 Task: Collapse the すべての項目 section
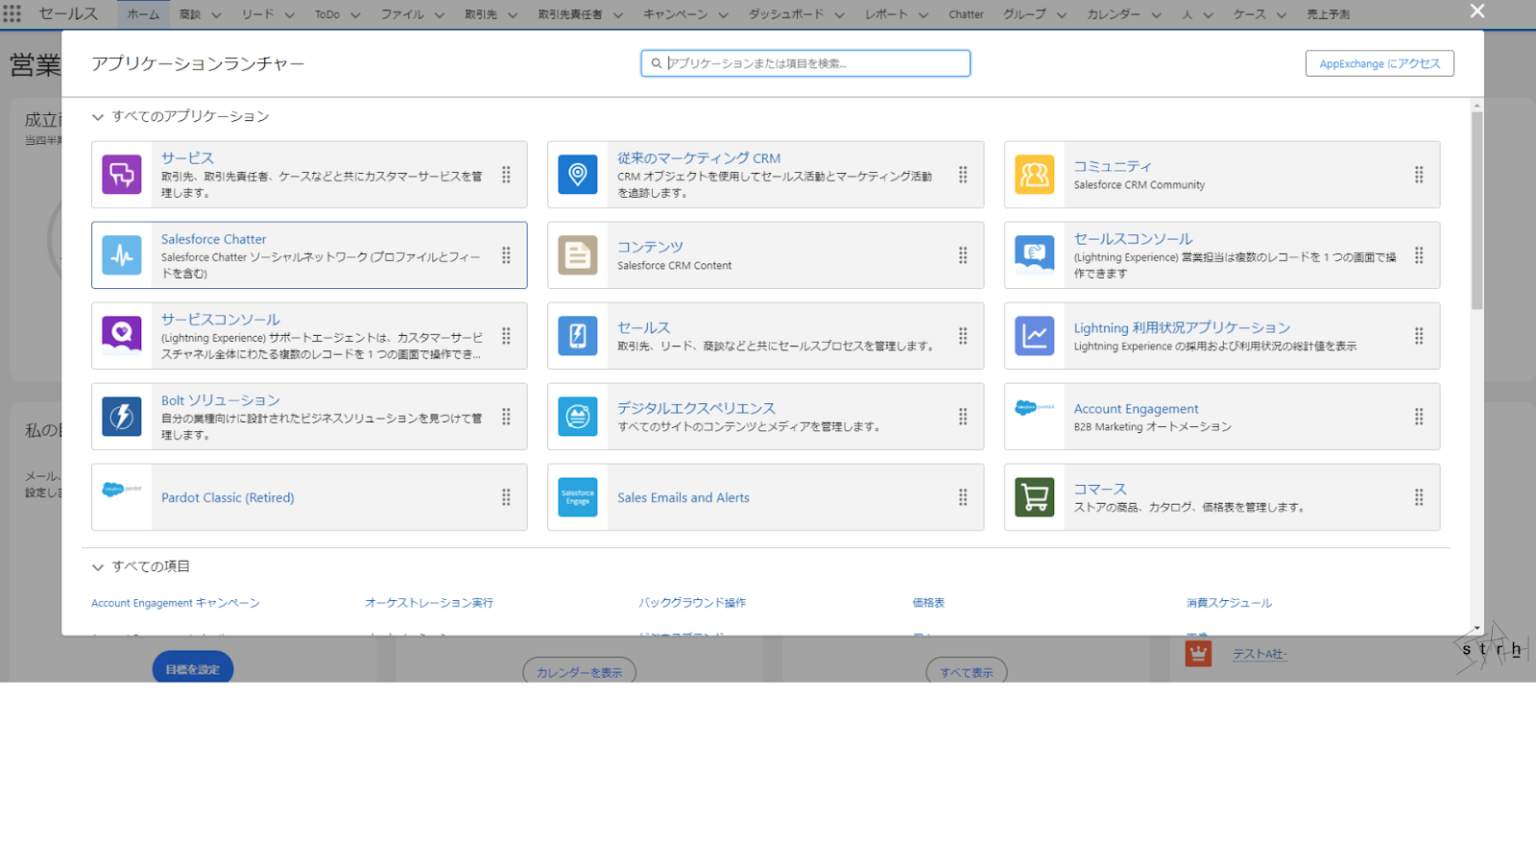97,565
